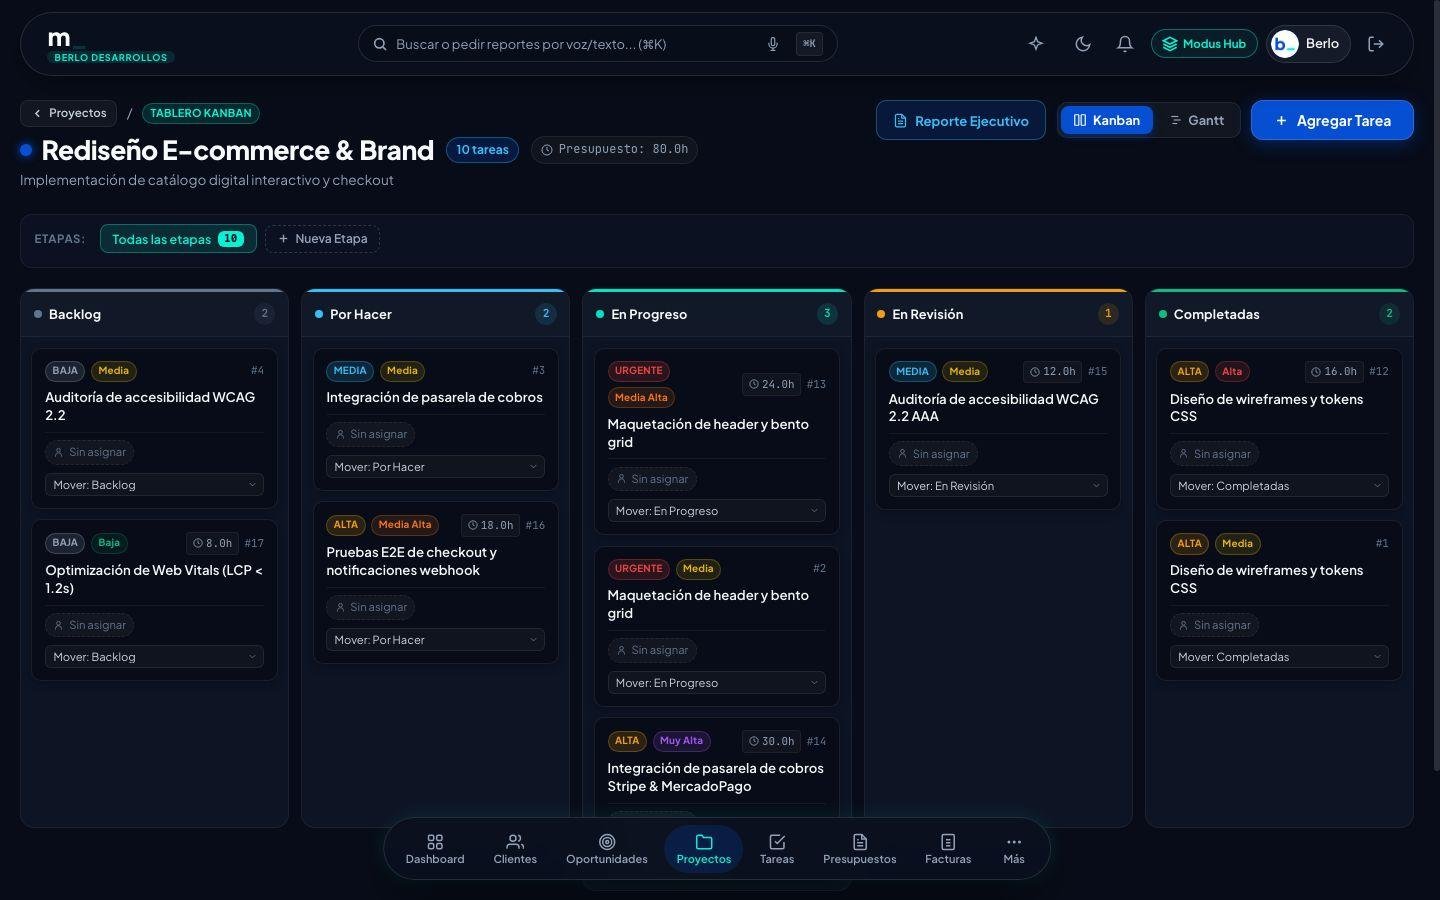This screenshot has width=1440, height=900.
Task: Open the Reporte Ejecutivo
Action: tap(961, 121)
